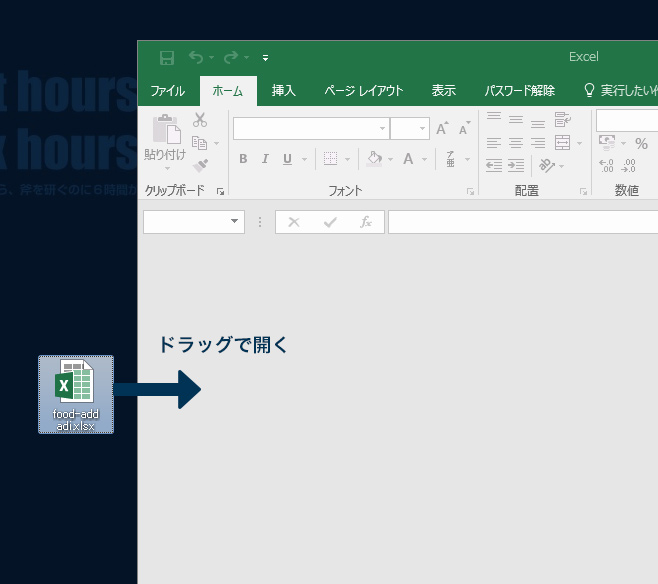Click the Insert Function fx button
This screenshot has height=584, width=658.
pyautogui.click(x=366, y=222)
